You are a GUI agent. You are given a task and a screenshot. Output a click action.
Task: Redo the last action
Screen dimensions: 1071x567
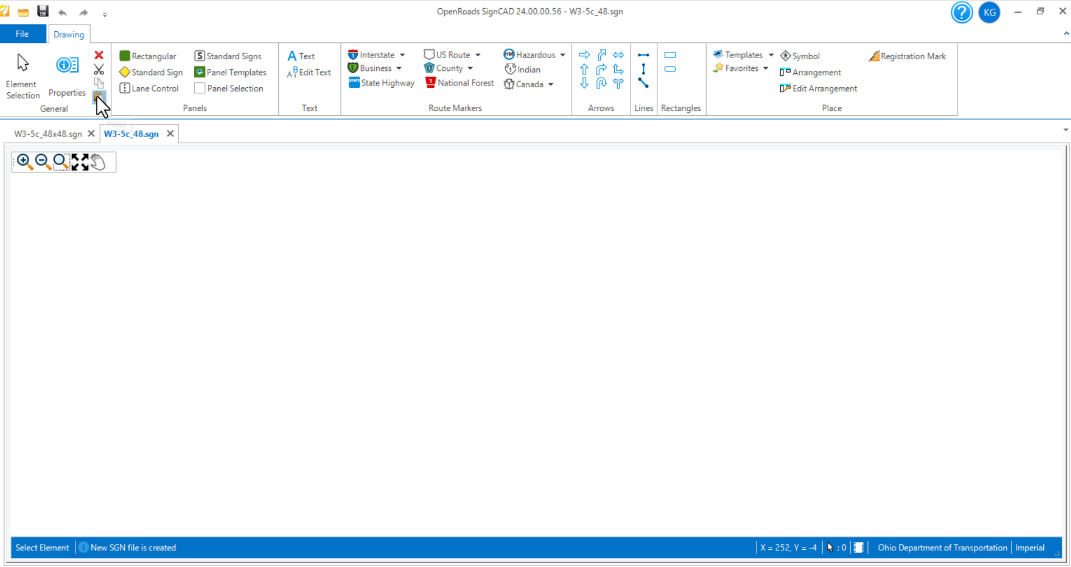83,12
